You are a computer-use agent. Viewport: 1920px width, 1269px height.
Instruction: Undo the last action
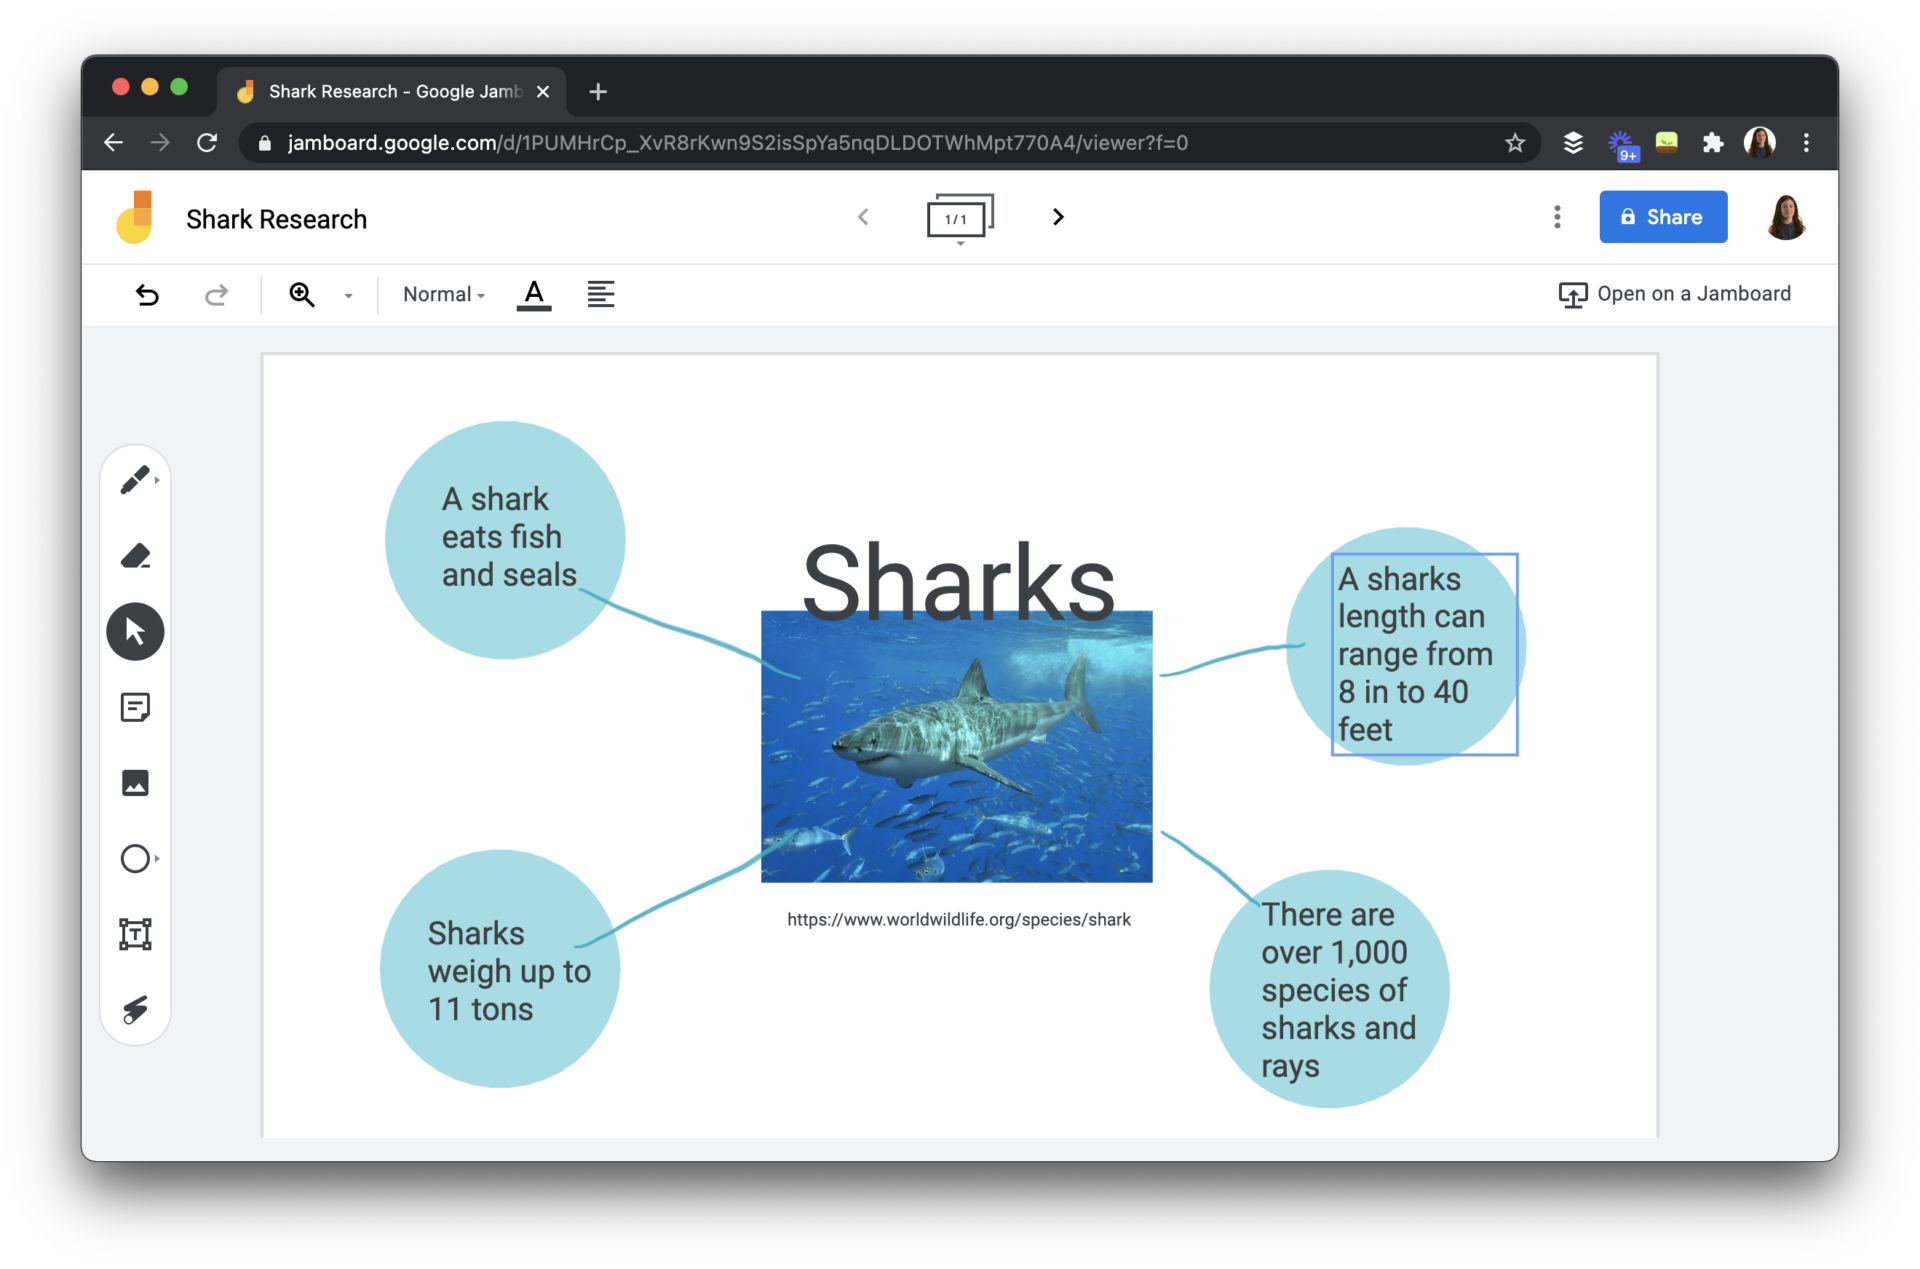147,294
